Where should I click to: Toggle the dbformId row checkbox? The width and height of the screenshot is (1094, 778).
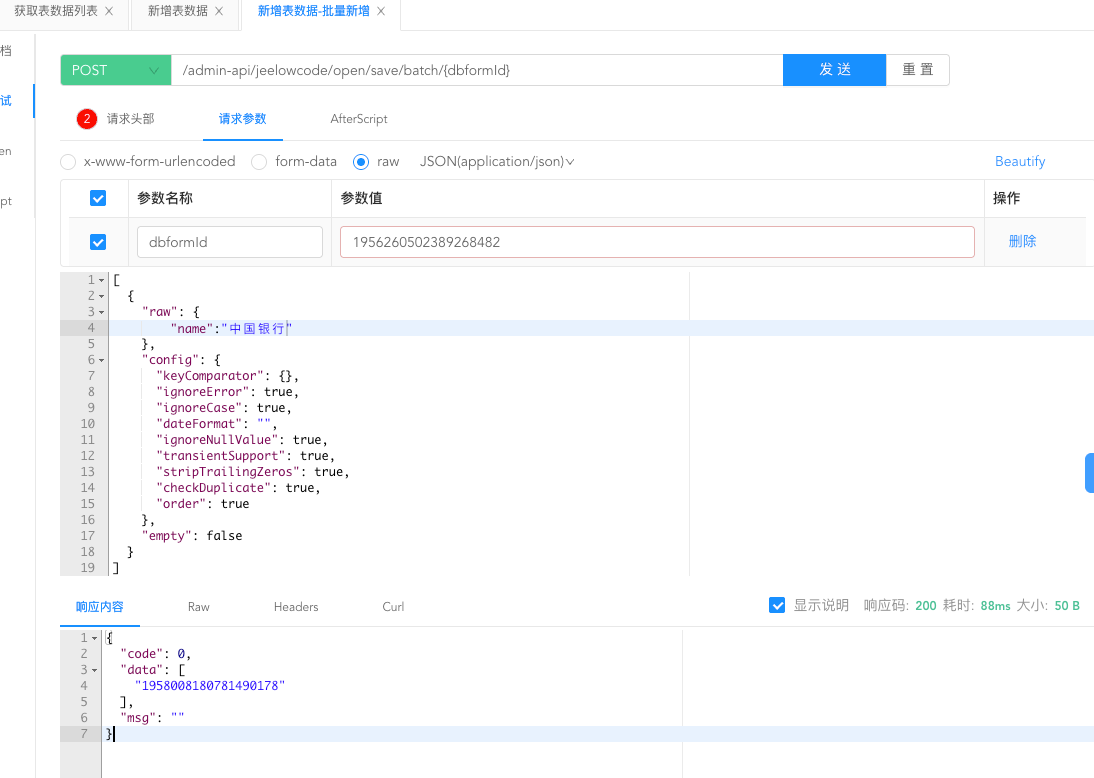(98, 242)
